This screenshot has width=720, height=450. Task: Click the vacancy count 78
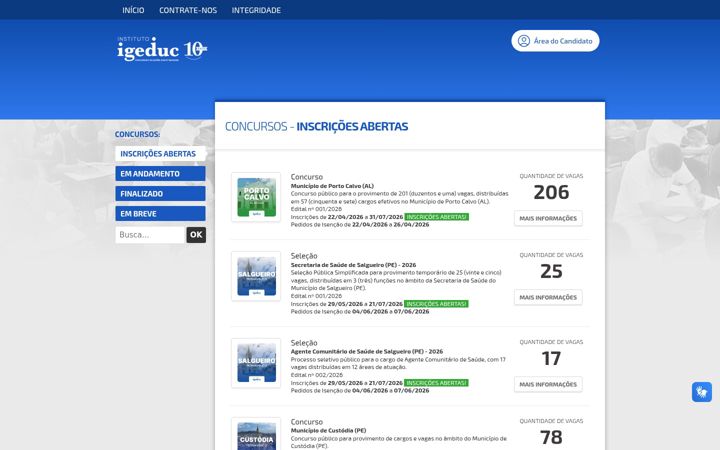[551, 437]
